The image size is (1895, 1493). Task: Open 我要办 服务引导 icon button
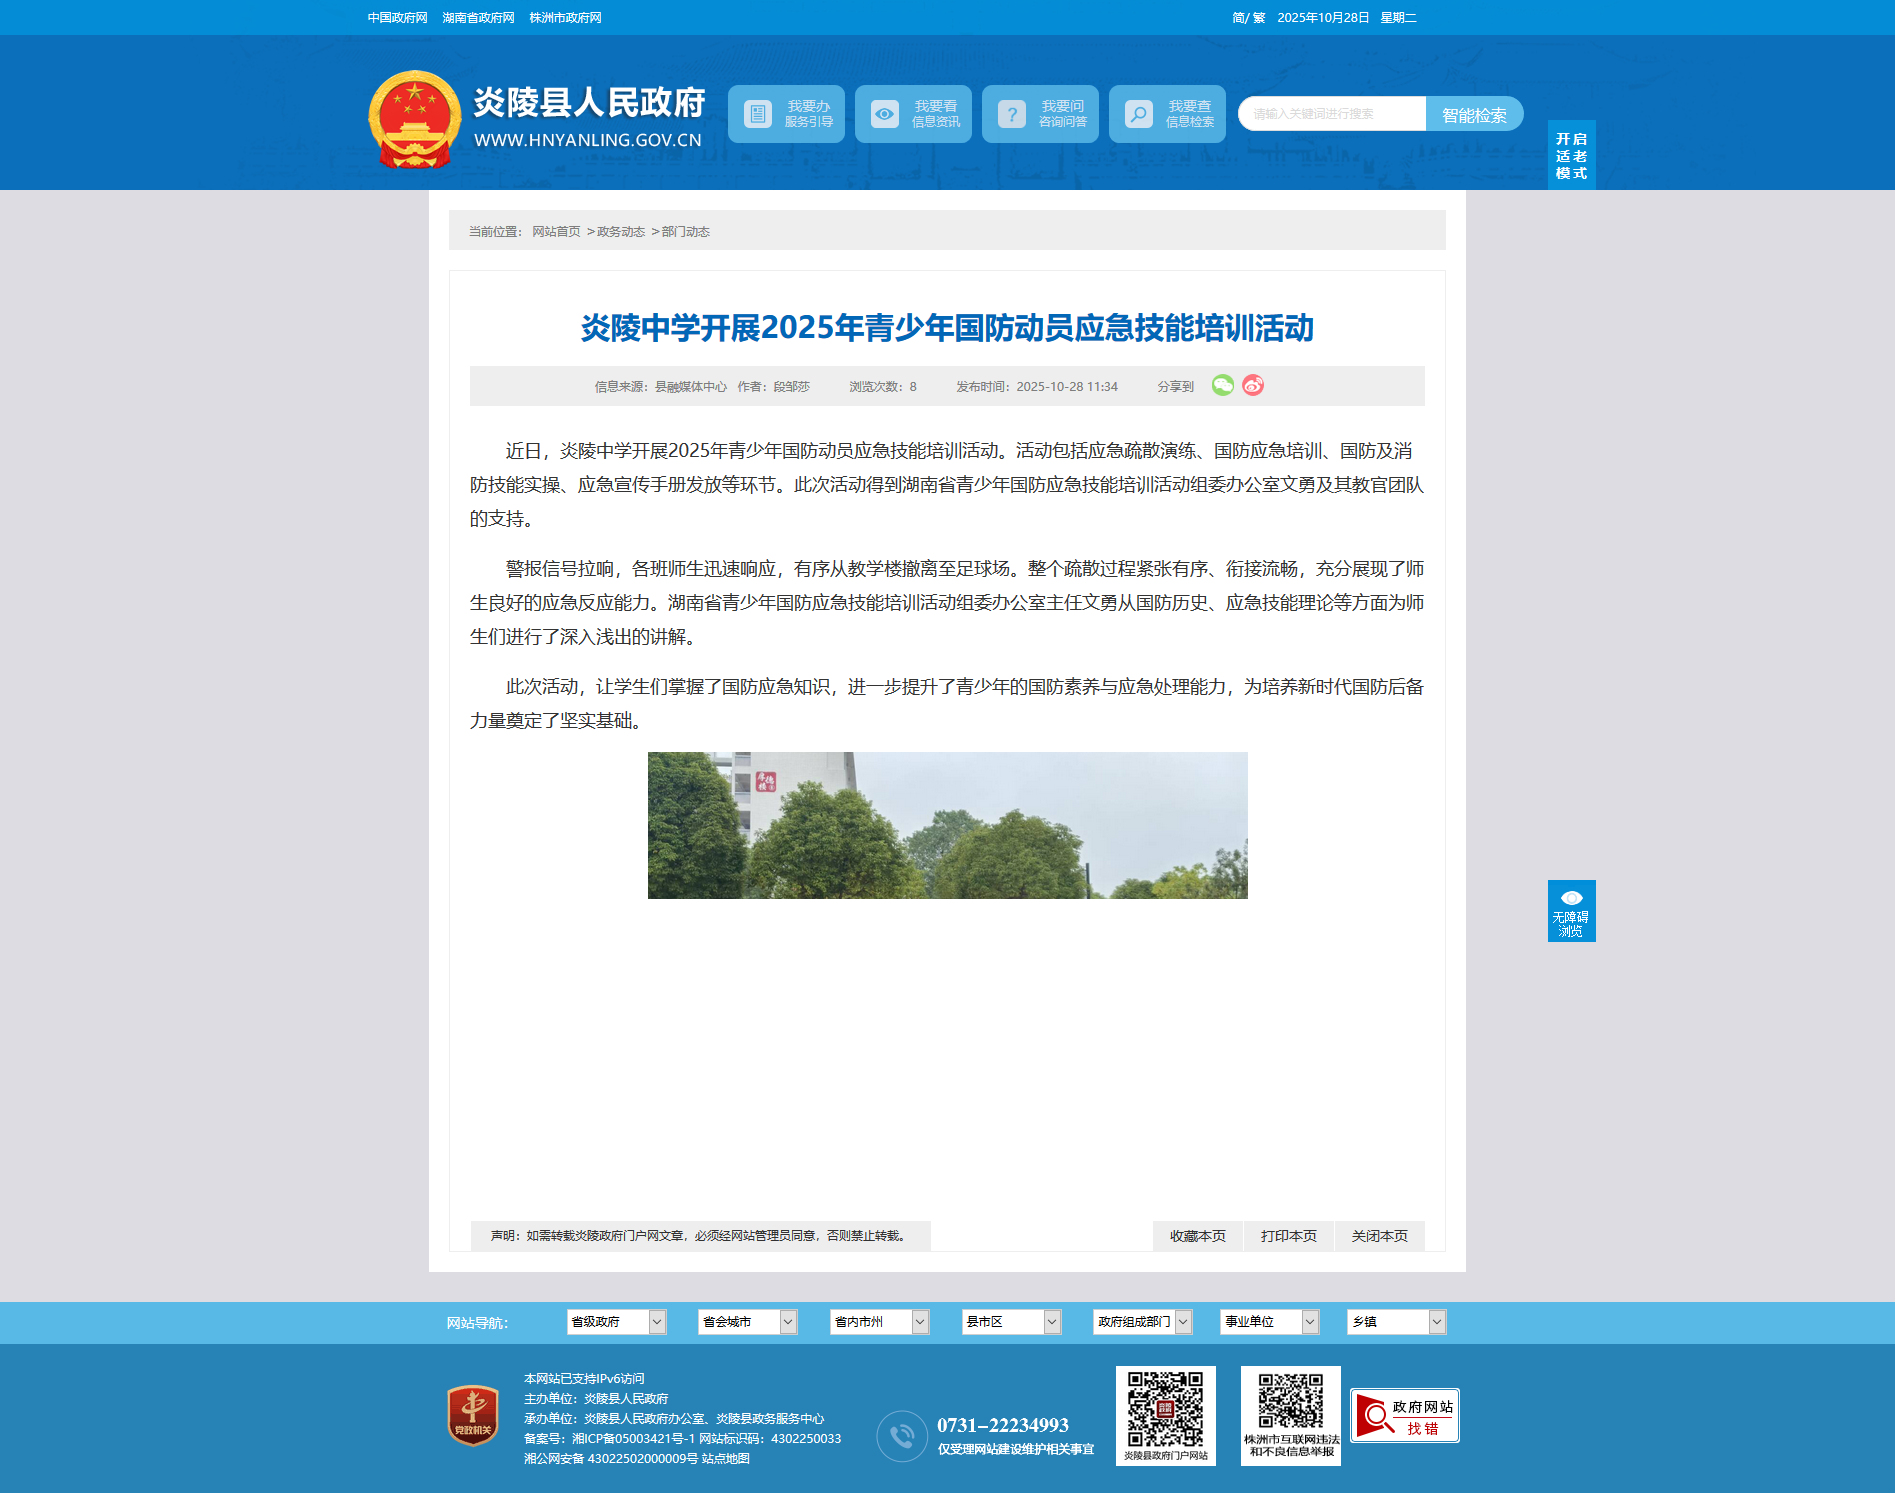786,114
